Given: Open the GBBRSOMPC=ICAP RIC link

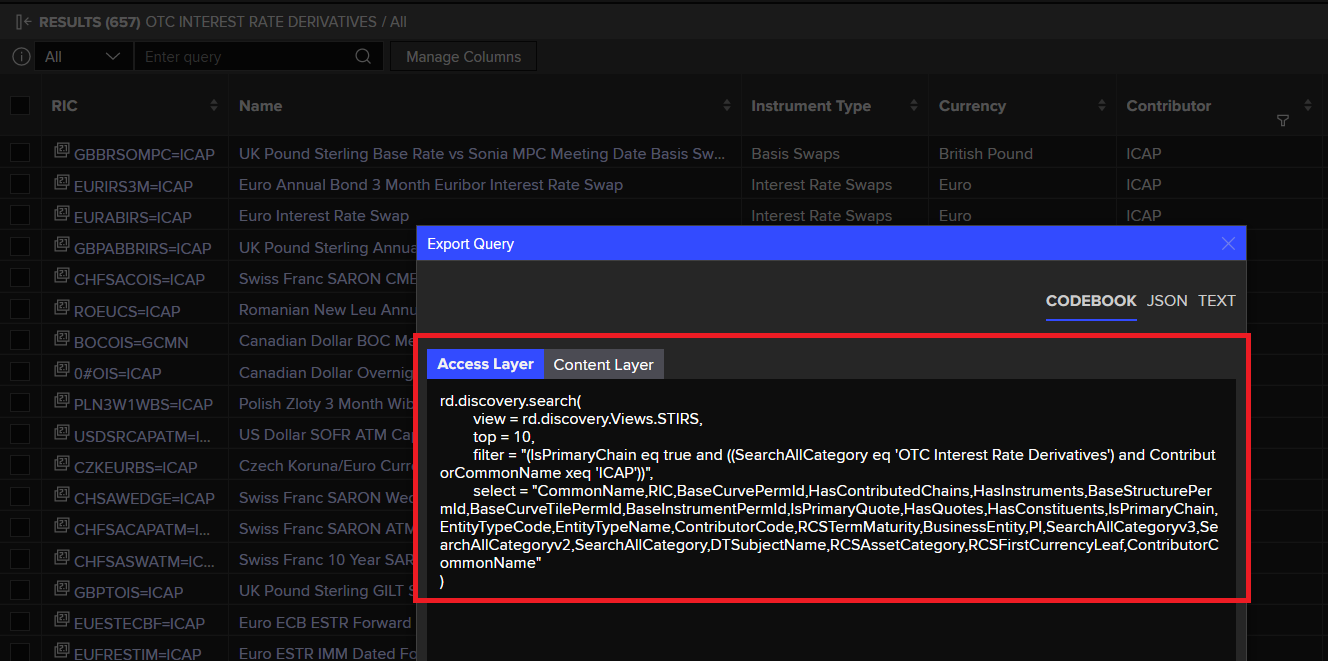Looking at the screenshot, I should coord(144,154).
